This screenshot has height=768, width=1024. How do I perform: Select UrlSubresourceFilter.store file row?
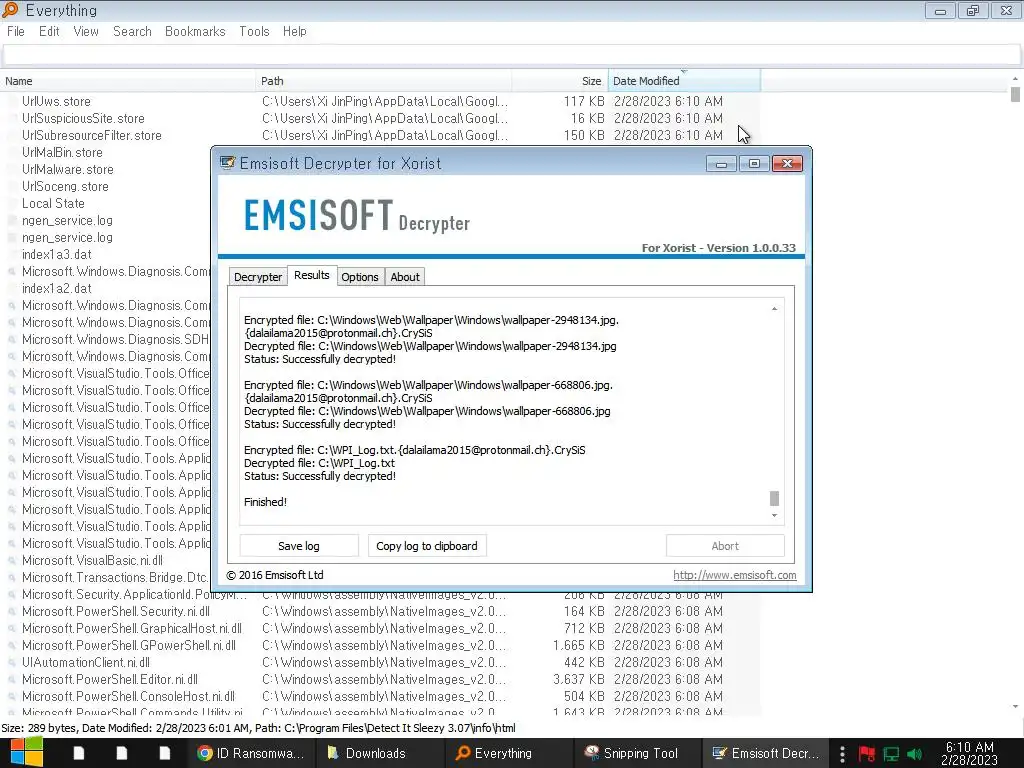click(x=381, y=135)
